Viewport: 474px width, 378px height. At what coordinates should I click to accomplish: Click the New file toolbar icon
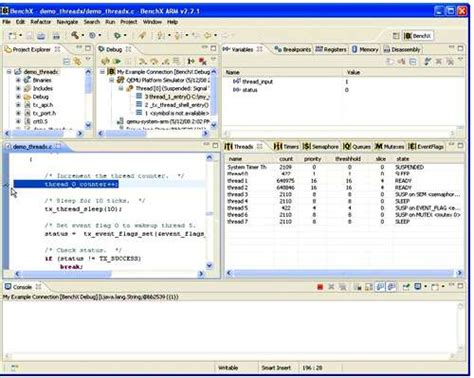click(x=12, y=36)
